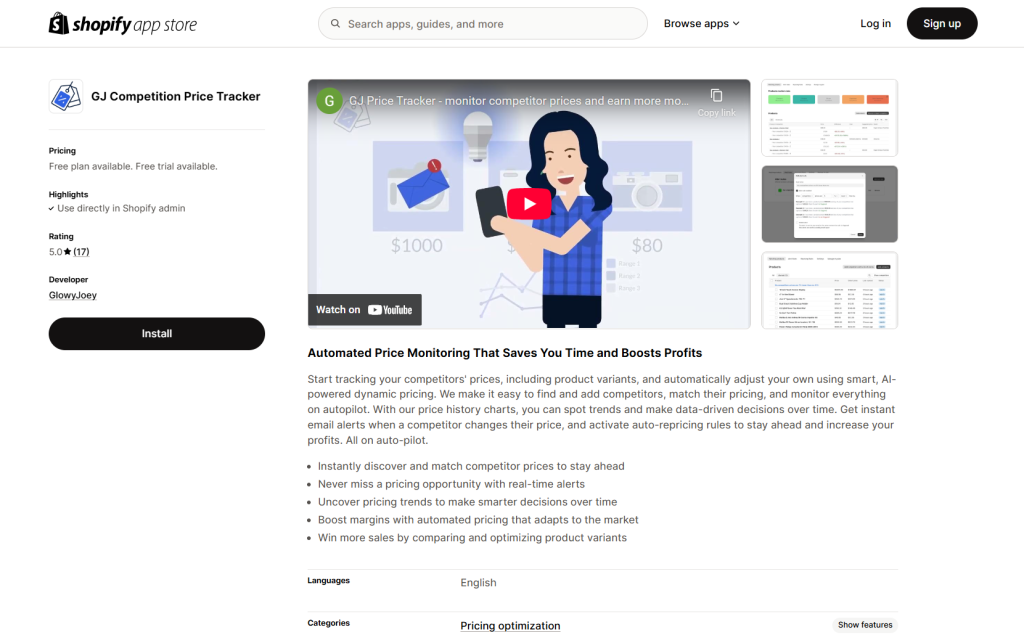Click the rating star icon

[67, 251]
